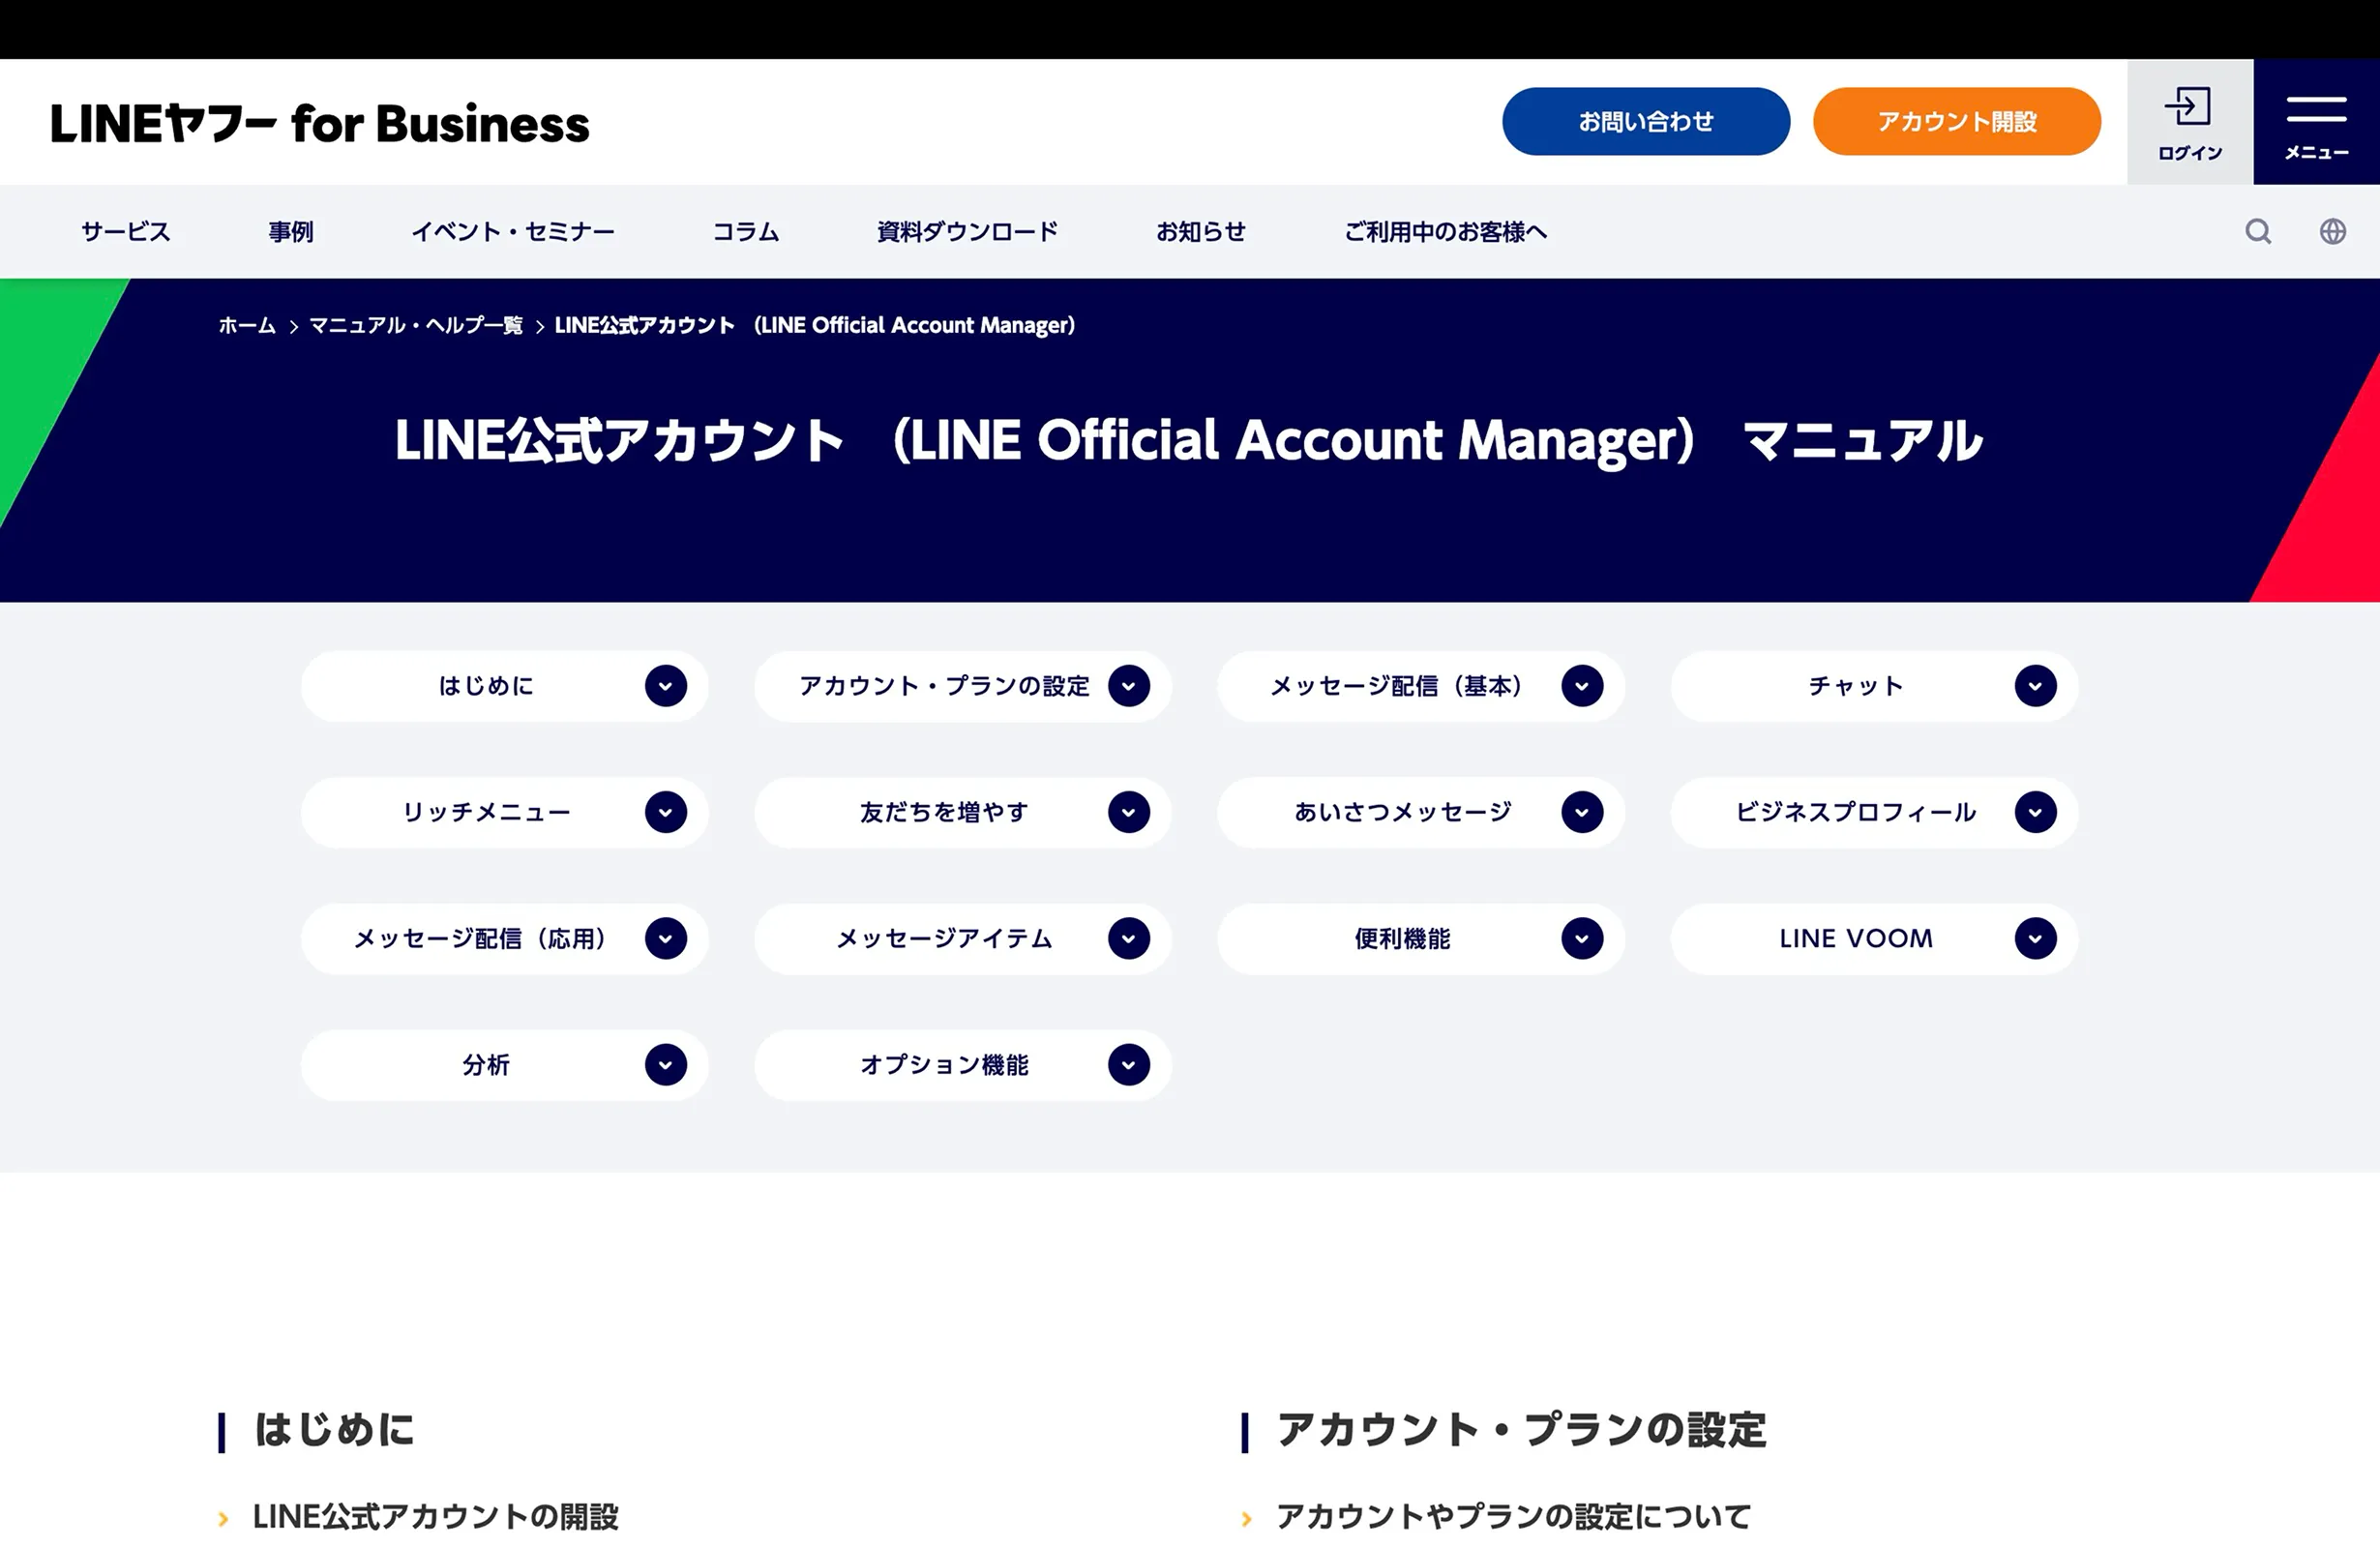Expand the 友だちを増やす chevron
The image size is (2380, 1548).
pos(1129,812)
